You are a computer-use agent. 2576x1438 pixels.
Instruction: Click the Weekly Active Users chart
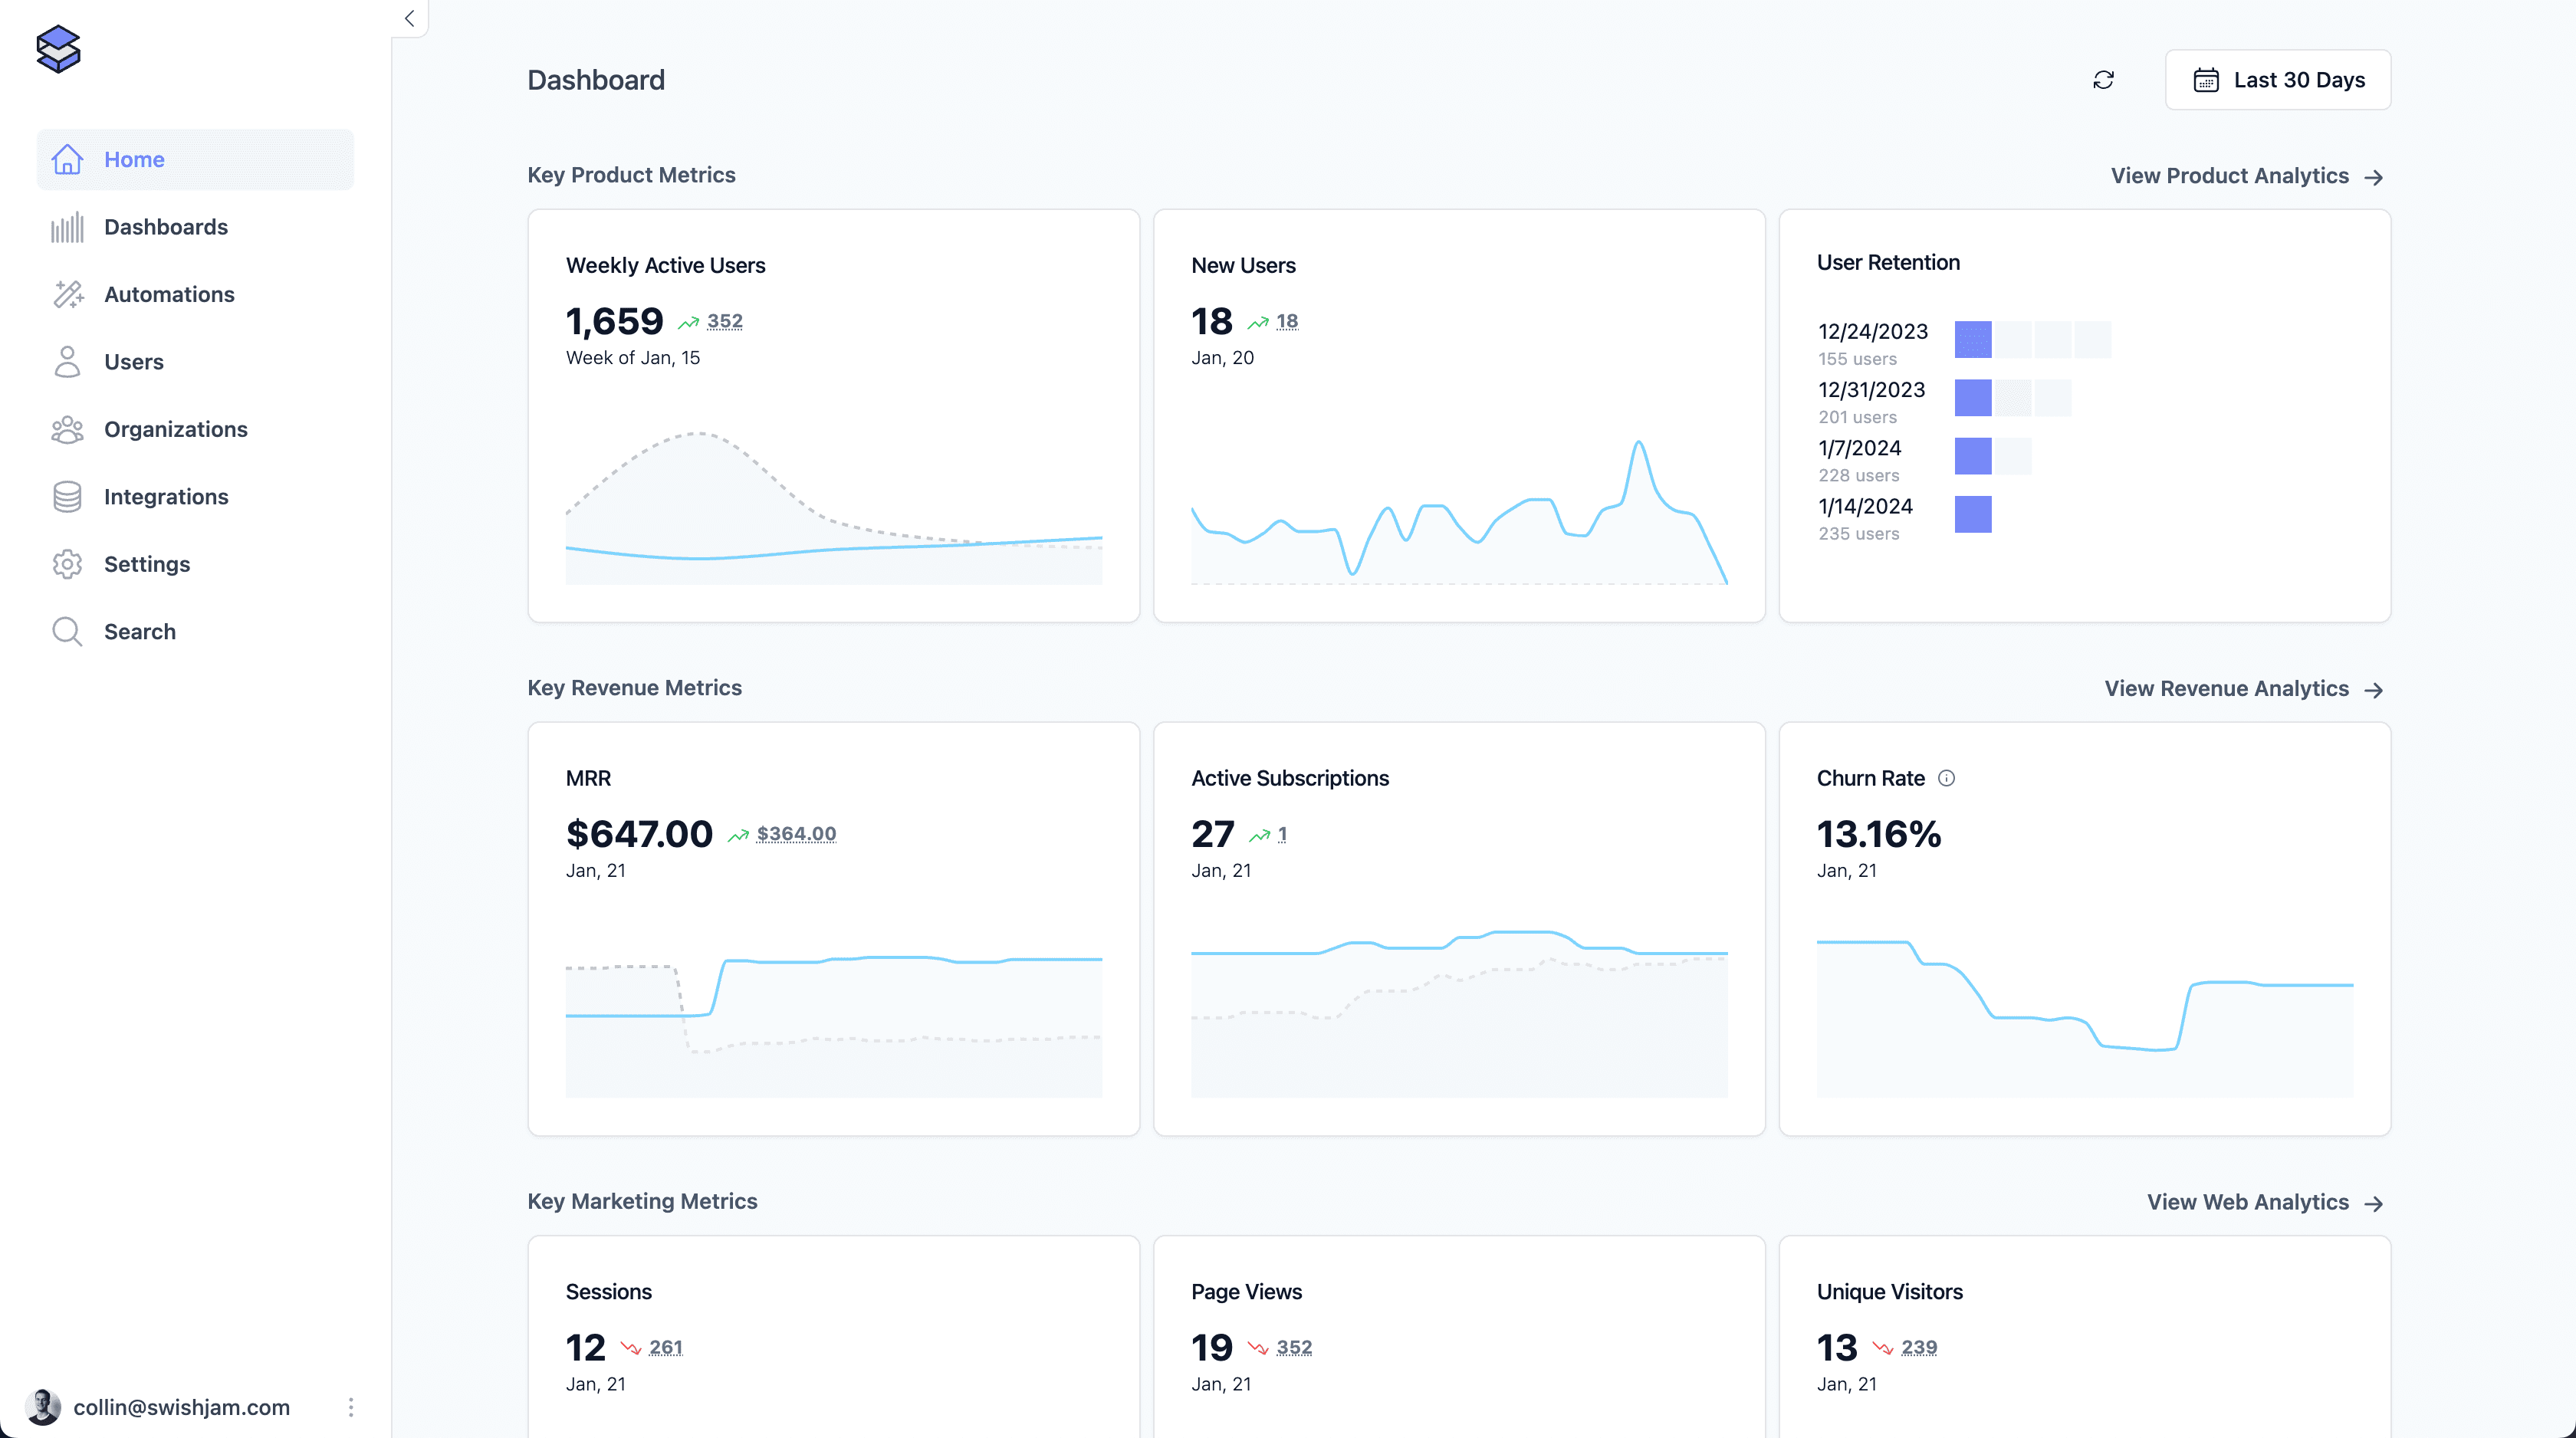(x=834, y=507)
